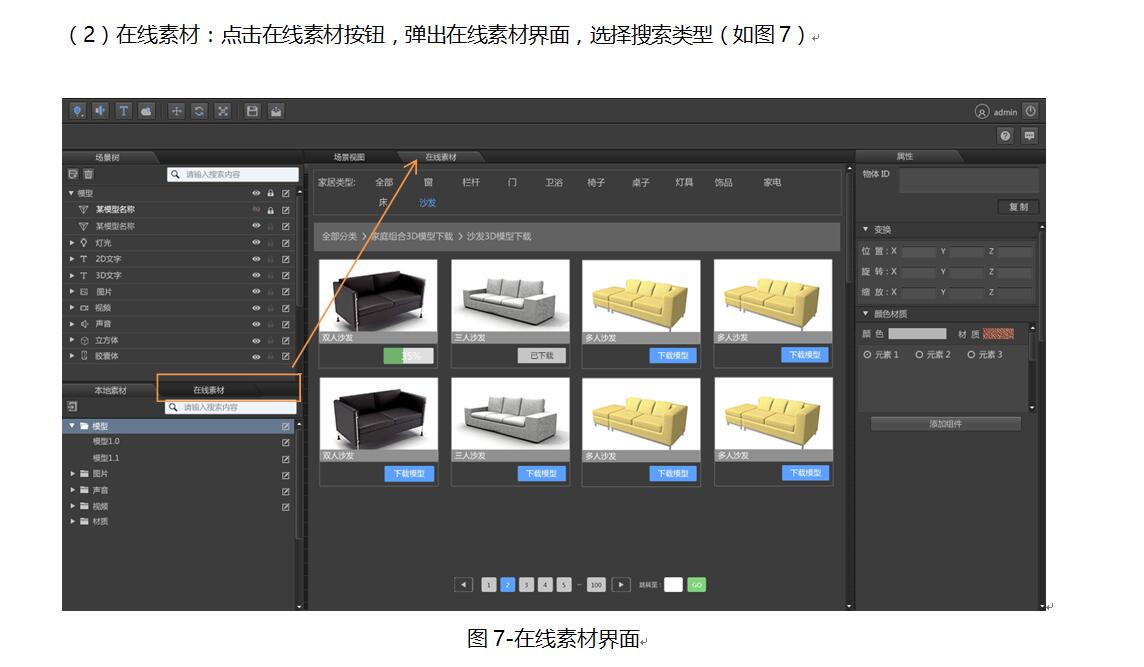Click the rotate/refresh tool icon

pos(200,111)
